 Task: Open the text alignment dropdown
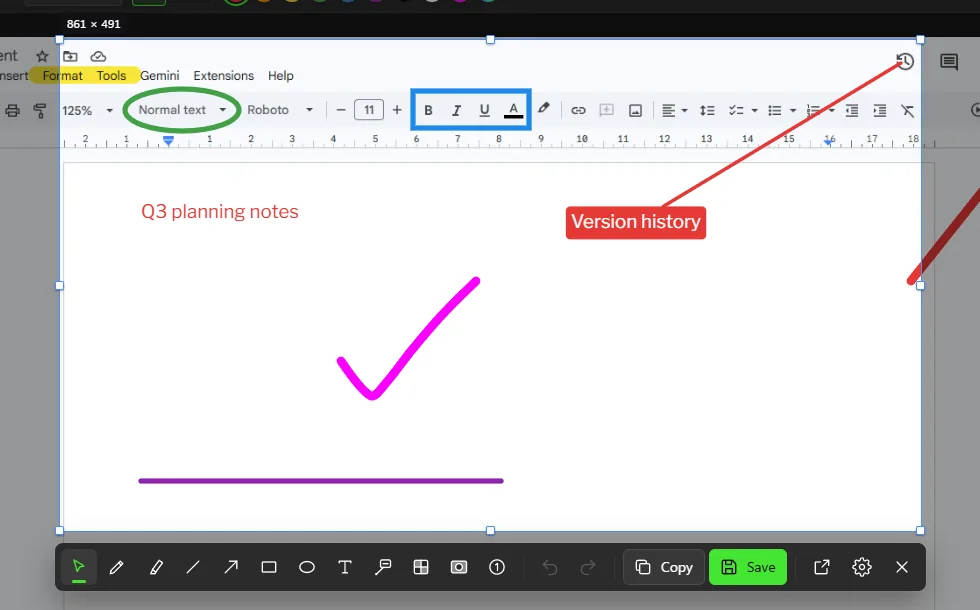674,111
